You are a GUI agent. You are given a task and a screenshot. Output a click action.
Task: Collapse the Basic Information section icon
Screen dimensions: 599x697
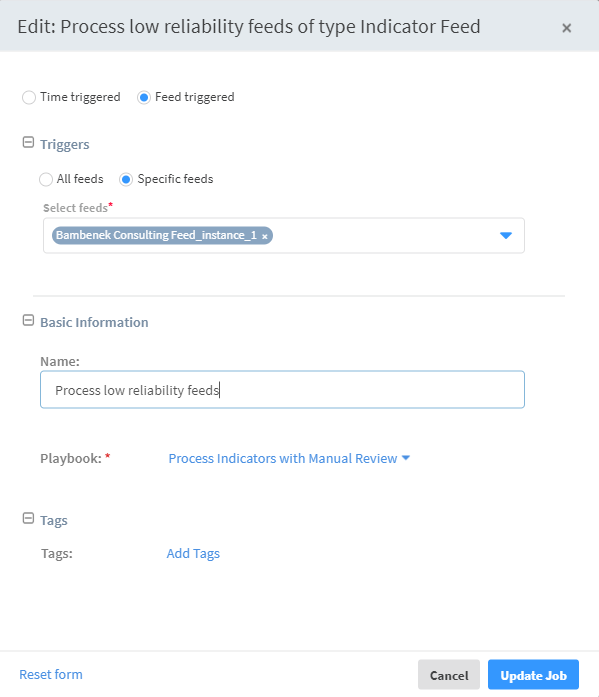(28, 320)
